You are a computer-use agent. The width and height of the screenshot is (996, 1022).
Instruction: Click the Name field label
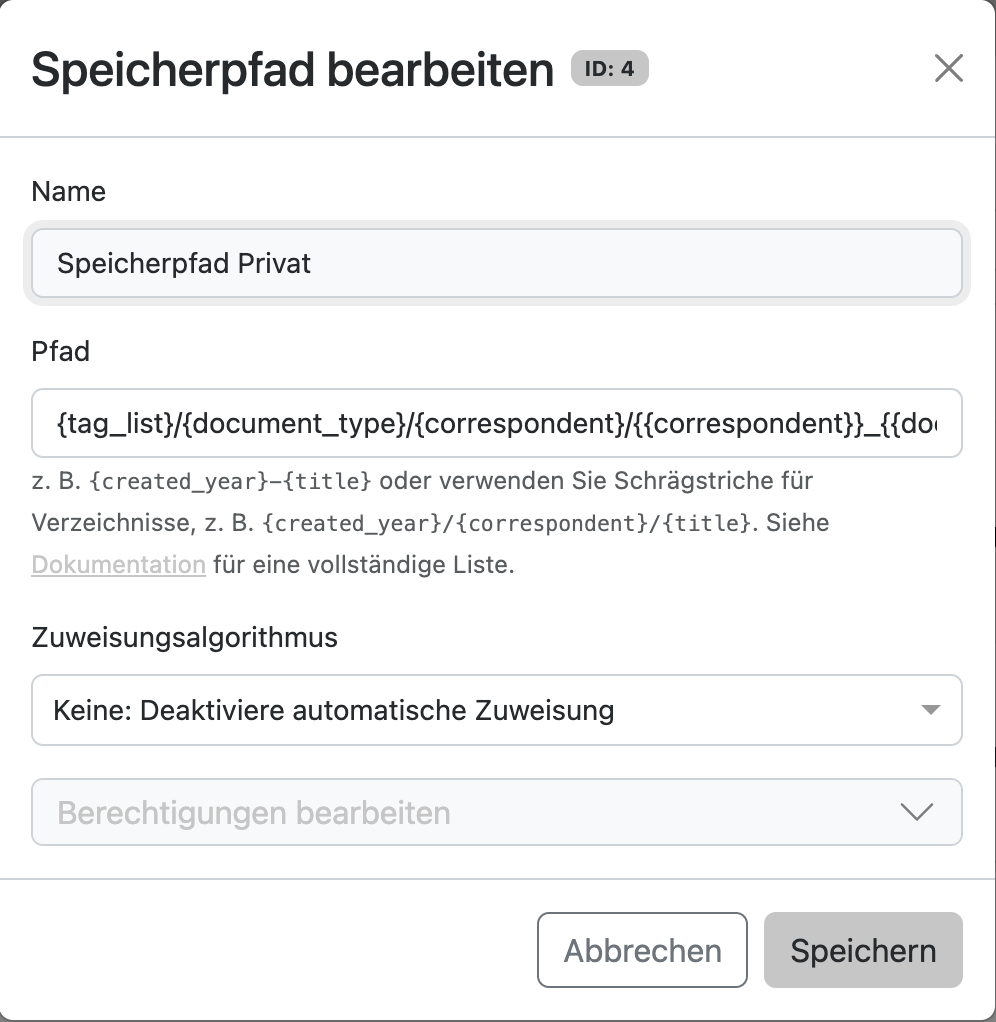tap(68, 192)
